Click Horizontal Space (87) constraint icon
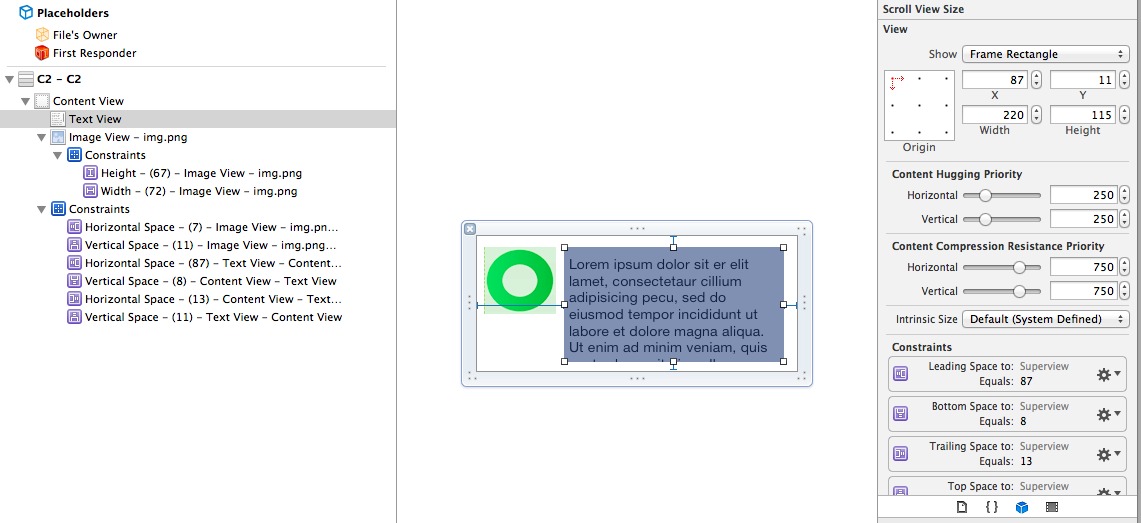 tap(74, 263)
